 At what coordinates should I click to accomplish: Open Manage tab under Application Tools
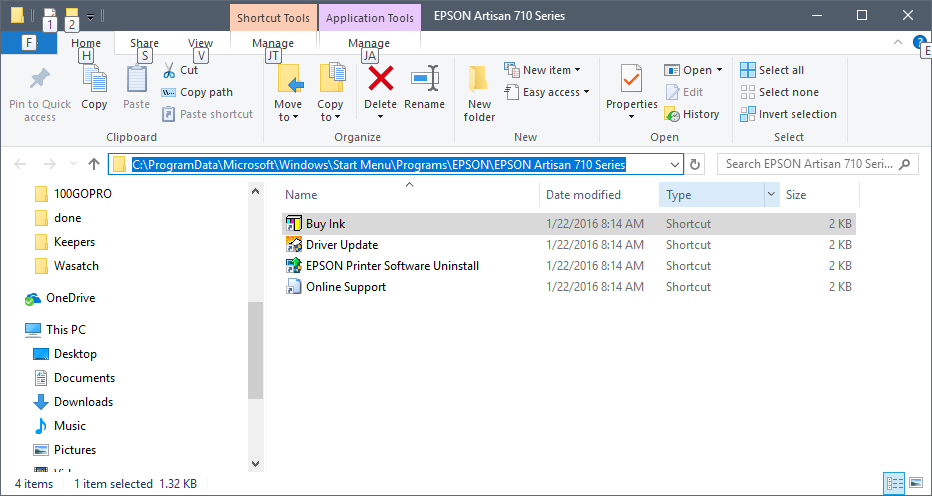(x=369, y=43)
